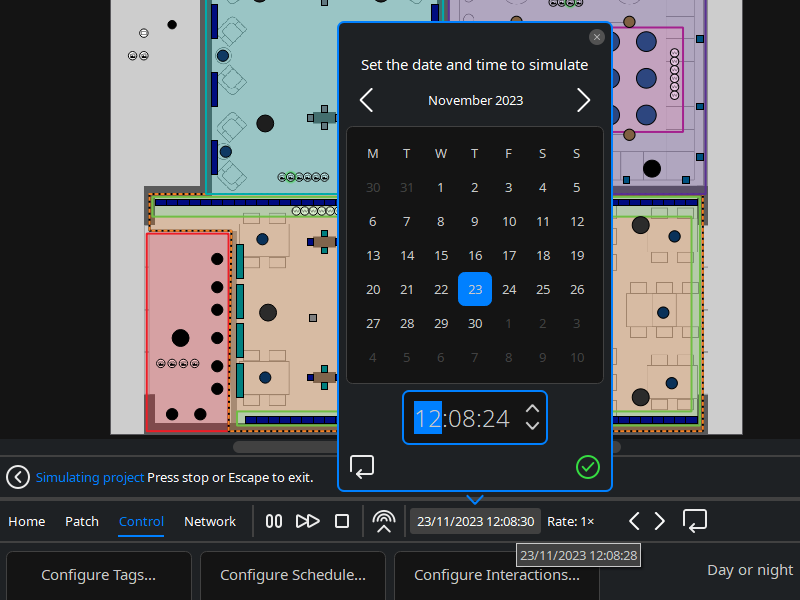Select November 23 in the calendar
800x600 pixels.
pyautogui.click(x=475, y=289)
